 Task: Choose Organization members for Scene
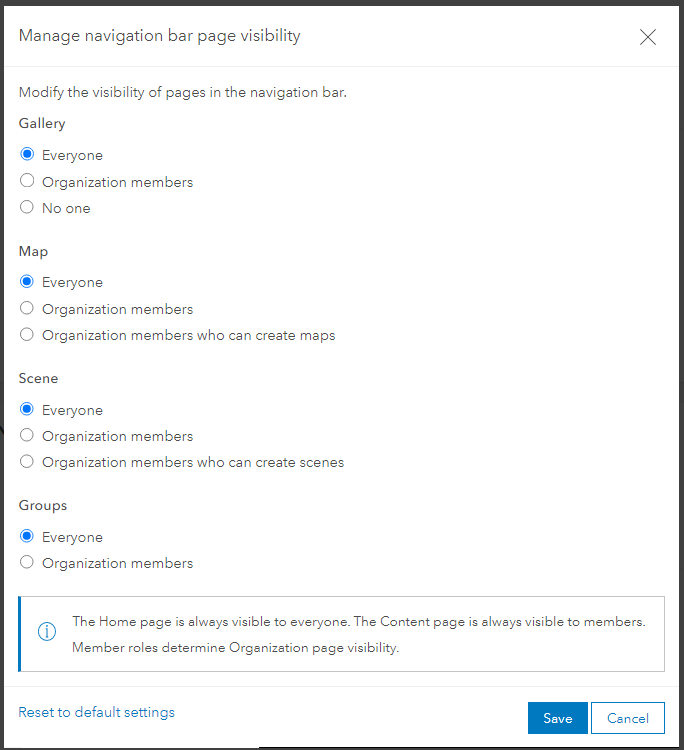(27, 435)
